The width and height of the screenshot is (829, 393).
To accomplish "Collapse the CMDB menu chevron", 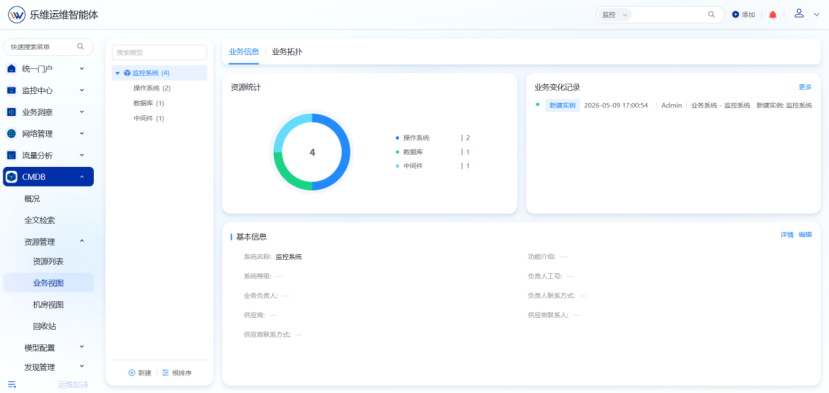I will 81,177.
